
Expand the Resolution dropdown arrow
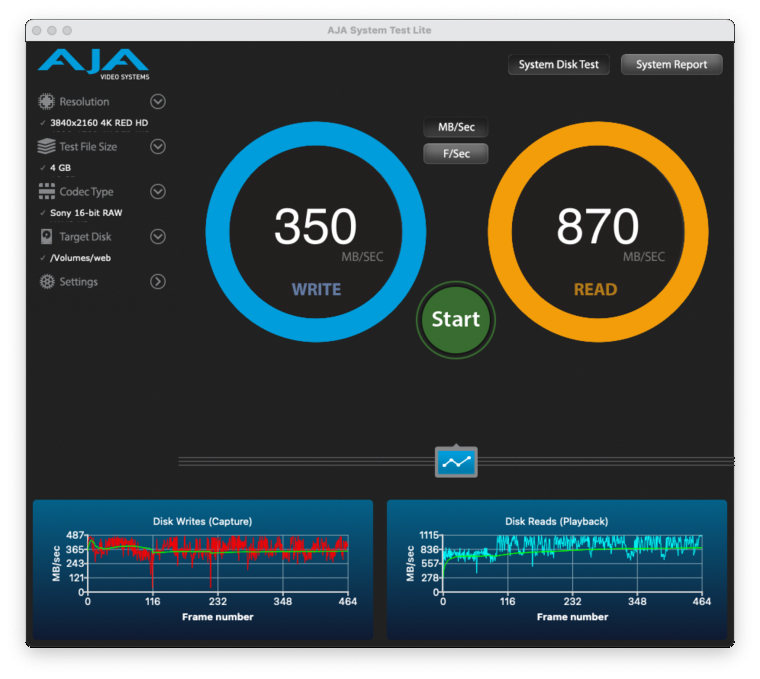point(158,102)
